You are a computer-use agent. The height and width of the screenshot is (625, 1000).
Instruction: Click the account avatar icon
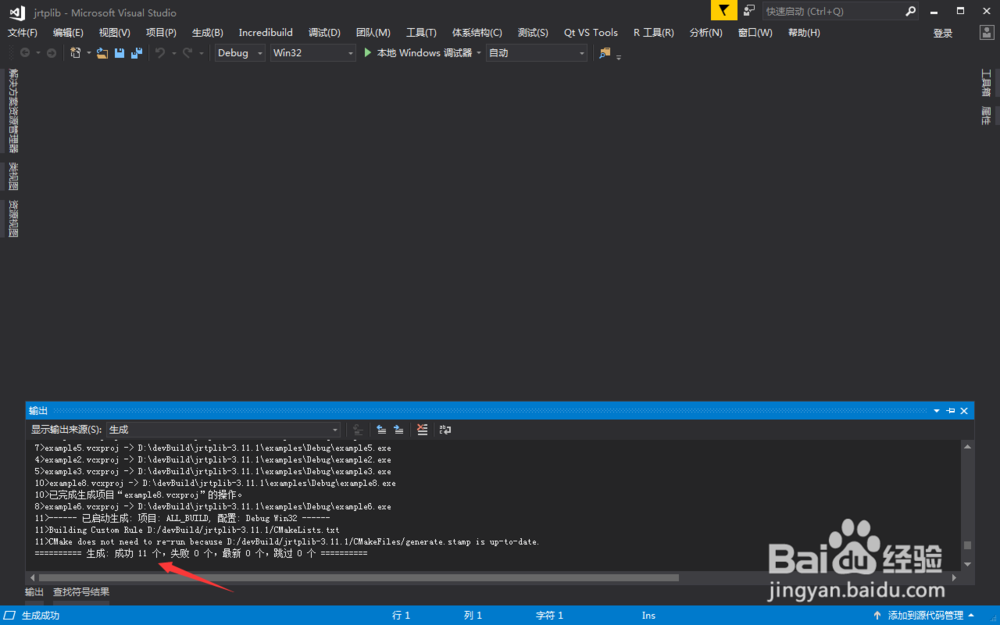click(x=987, y=33)
